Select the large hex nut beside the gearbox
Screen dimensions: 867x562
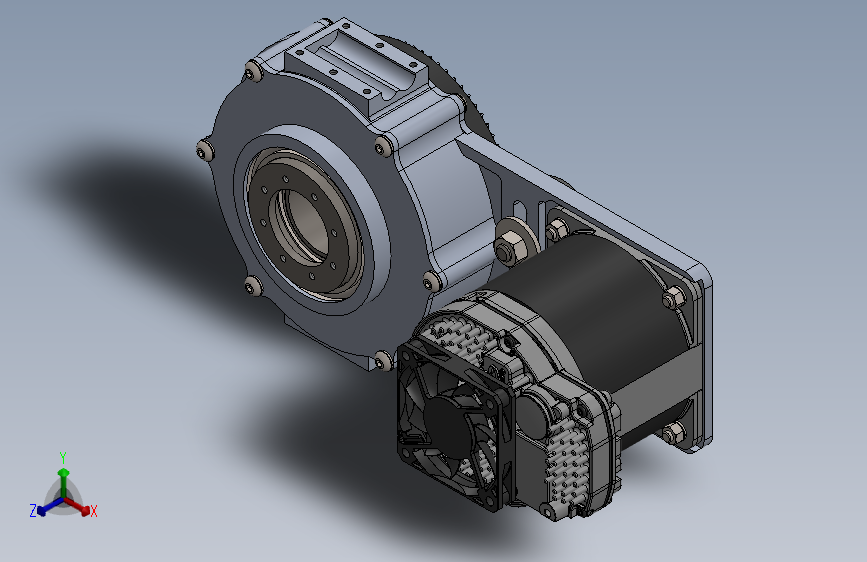509,249
